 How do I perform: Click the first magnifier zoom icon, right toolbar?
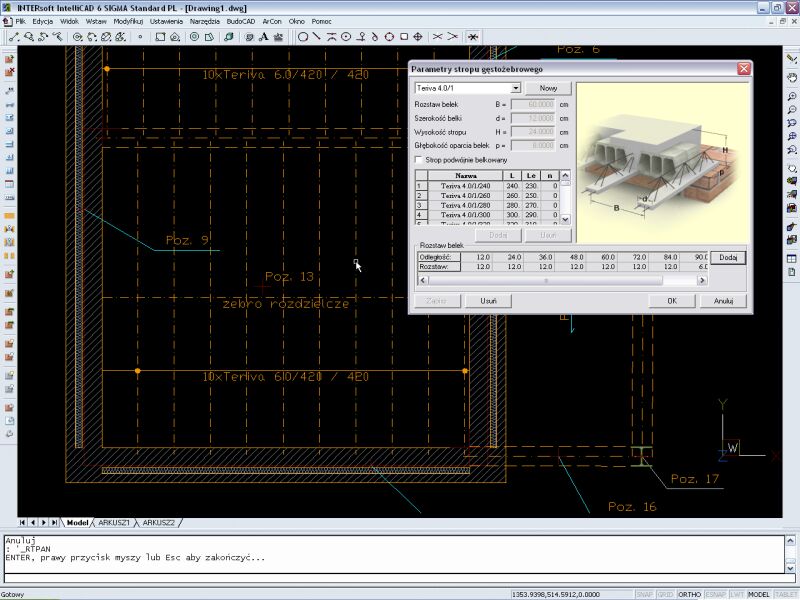coord(791,96)
